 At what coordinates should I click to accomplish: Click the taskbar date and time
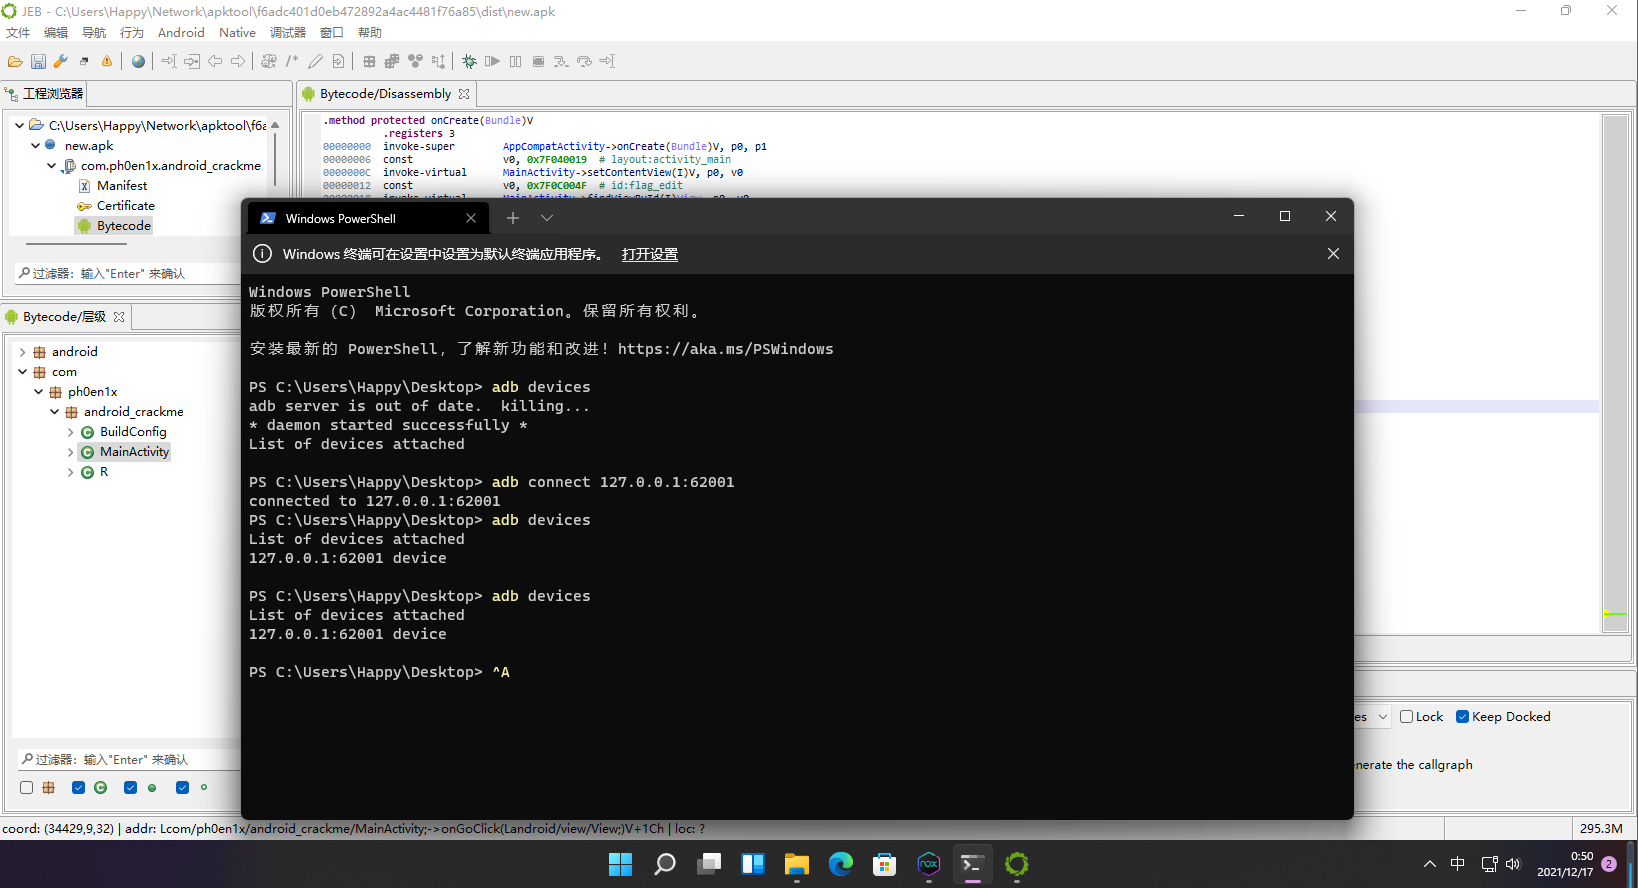tap(1565, 864)
